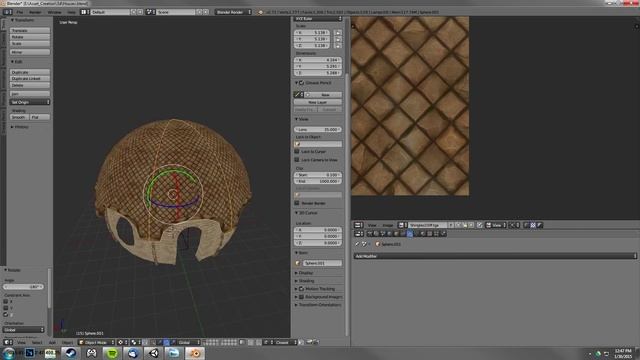Click the Grease Pencil draw brush icon
Image resolution: width=640 pixels, height=360 pixels.
[x=298, y=95]
